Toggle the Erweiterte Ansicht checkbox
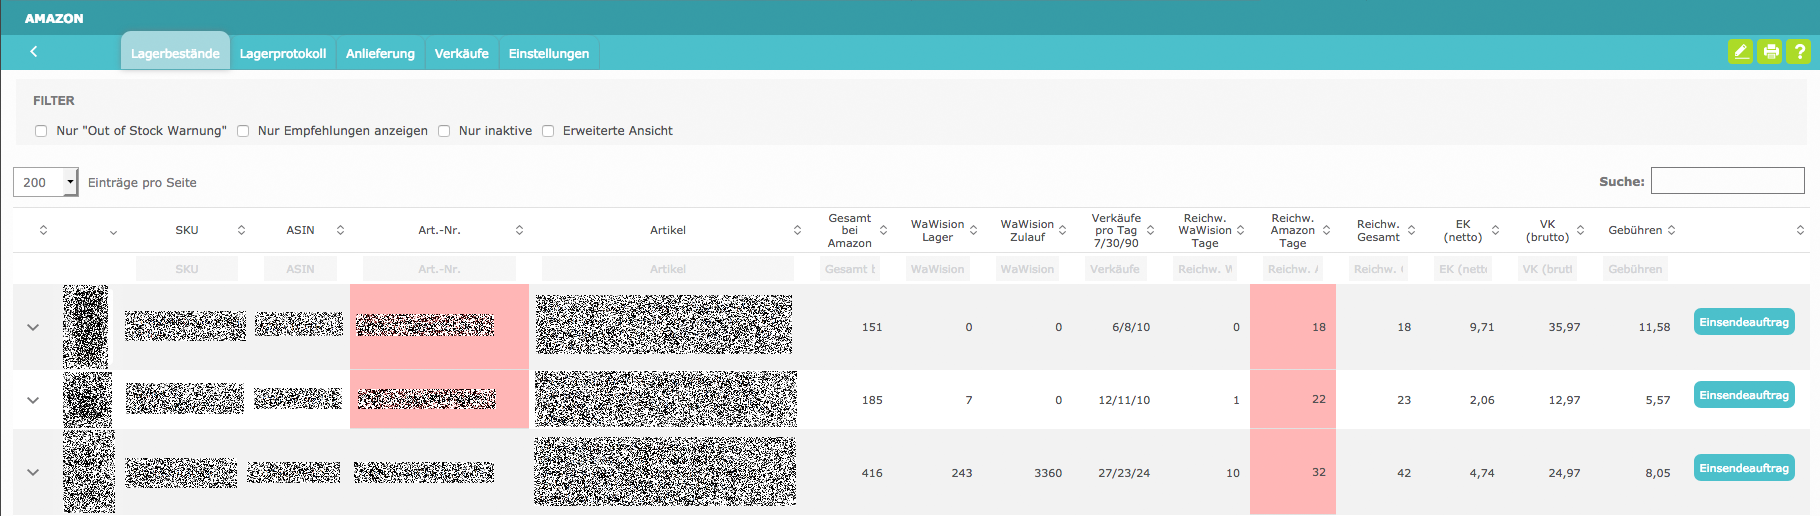The height and width of the screenshot is (516, 1820). [548, 131]
